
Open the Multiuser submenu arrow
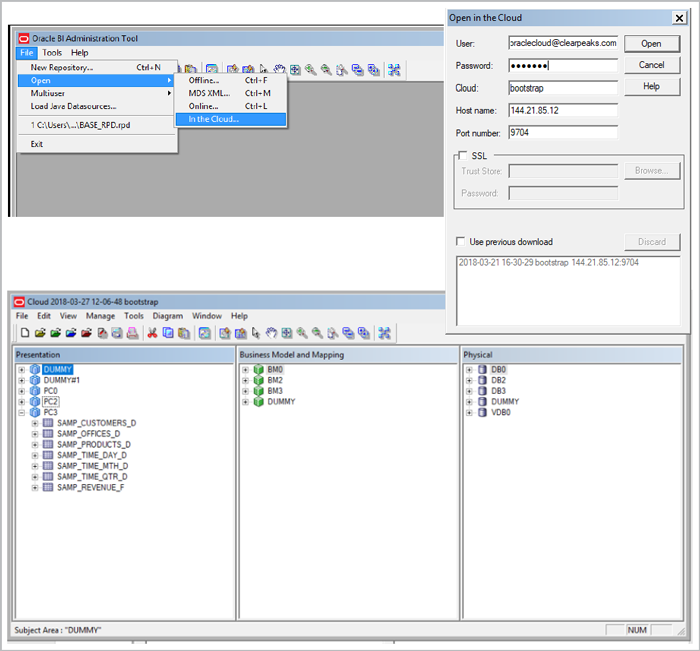[169, 93]
